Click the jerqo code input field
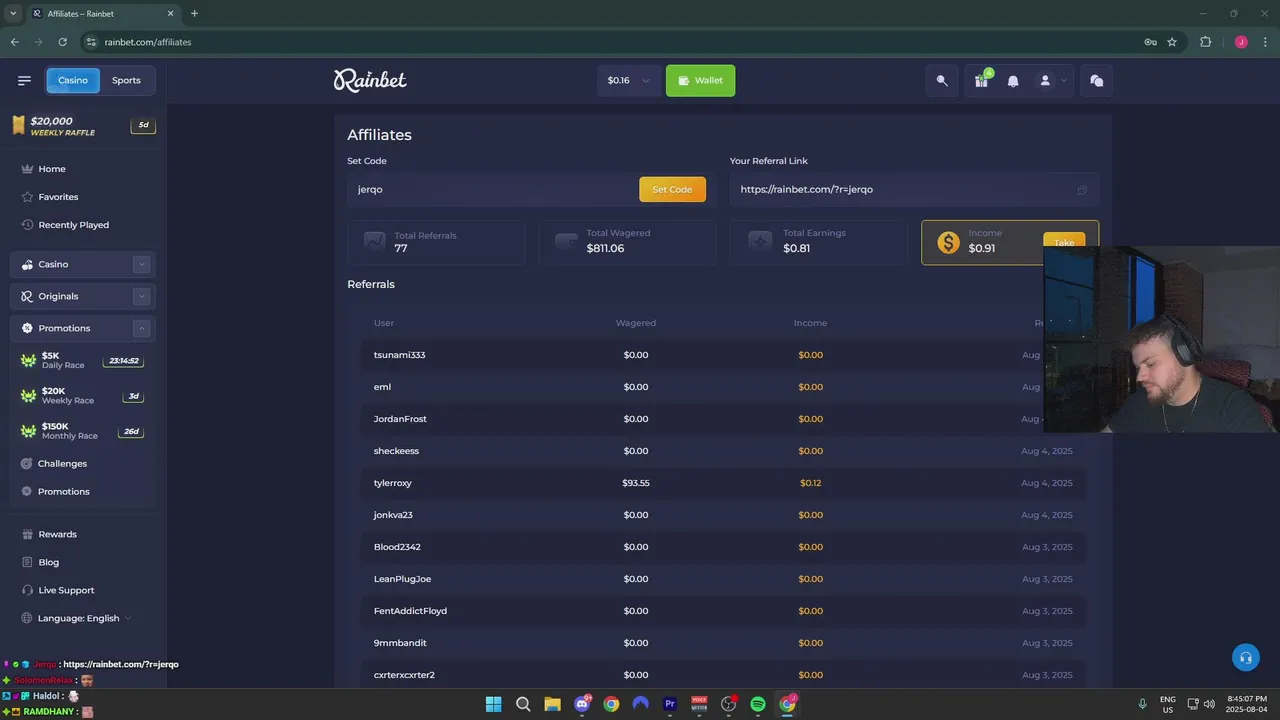Viewport: 1280px width, 720px height. (492, 189)
